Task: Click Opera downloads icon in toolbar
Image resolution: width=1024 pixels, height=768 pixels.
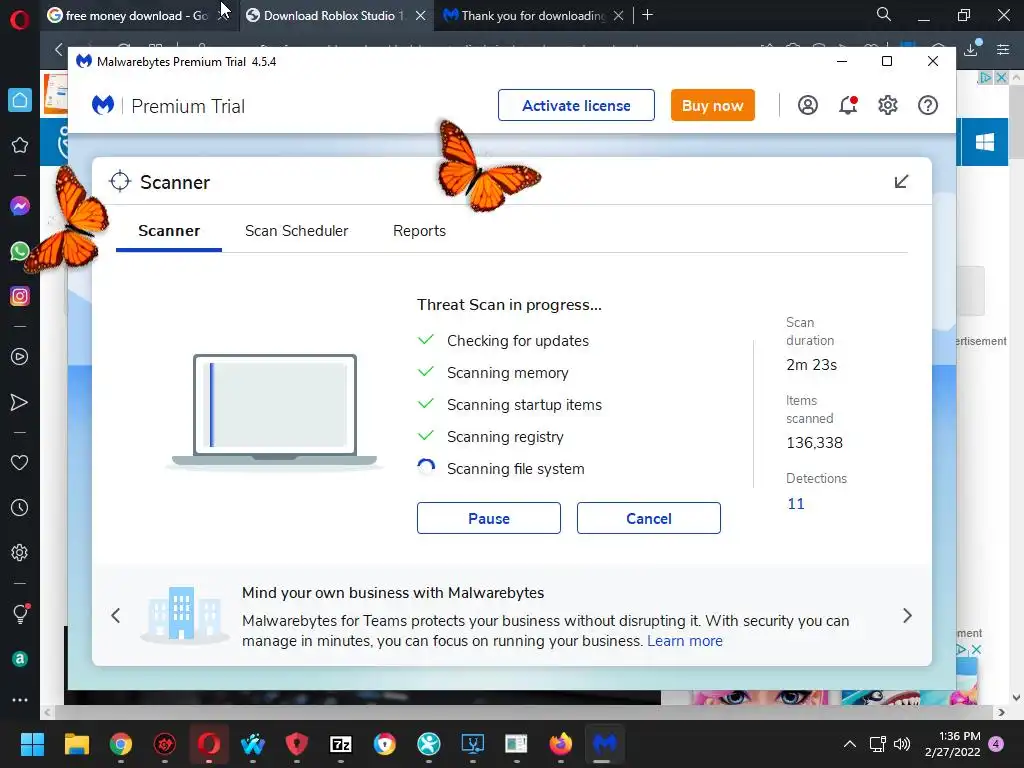Action: [971, 49]
